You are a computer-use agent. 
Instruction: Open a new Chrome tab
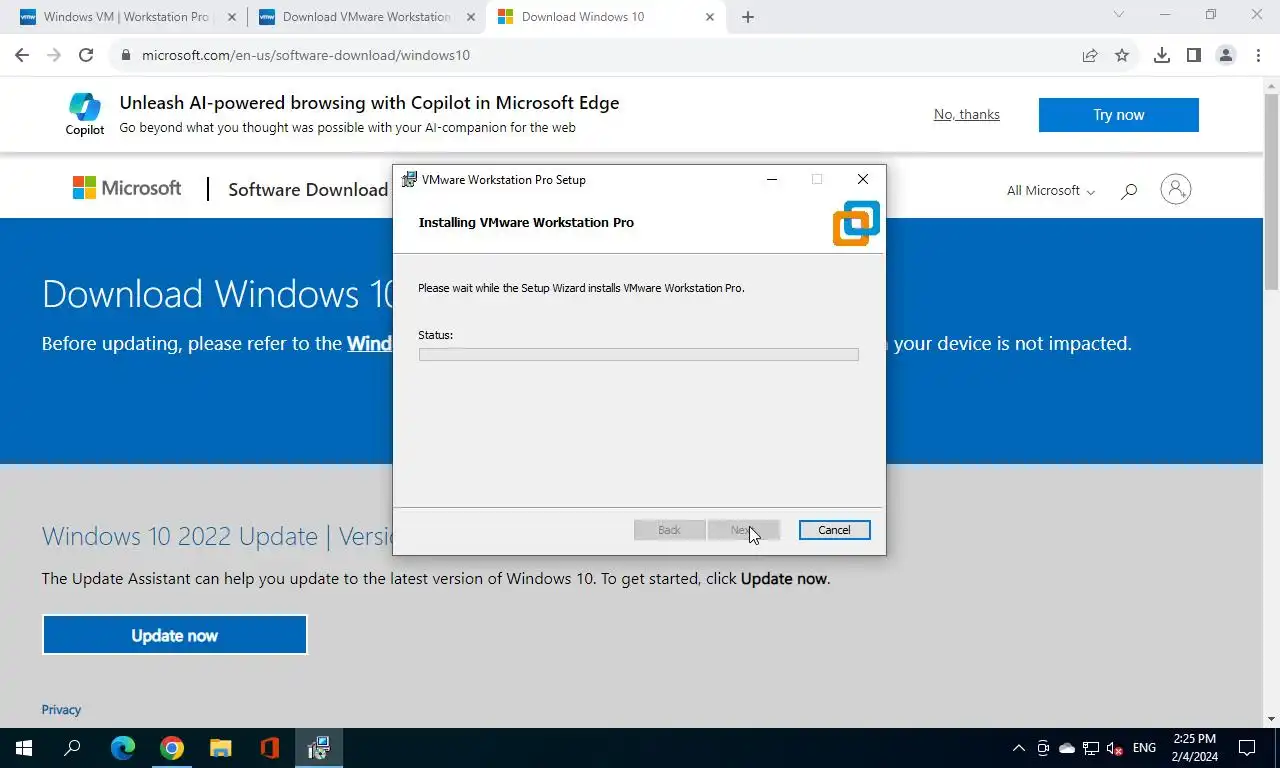pyautogui.click(x=748, y=17)
